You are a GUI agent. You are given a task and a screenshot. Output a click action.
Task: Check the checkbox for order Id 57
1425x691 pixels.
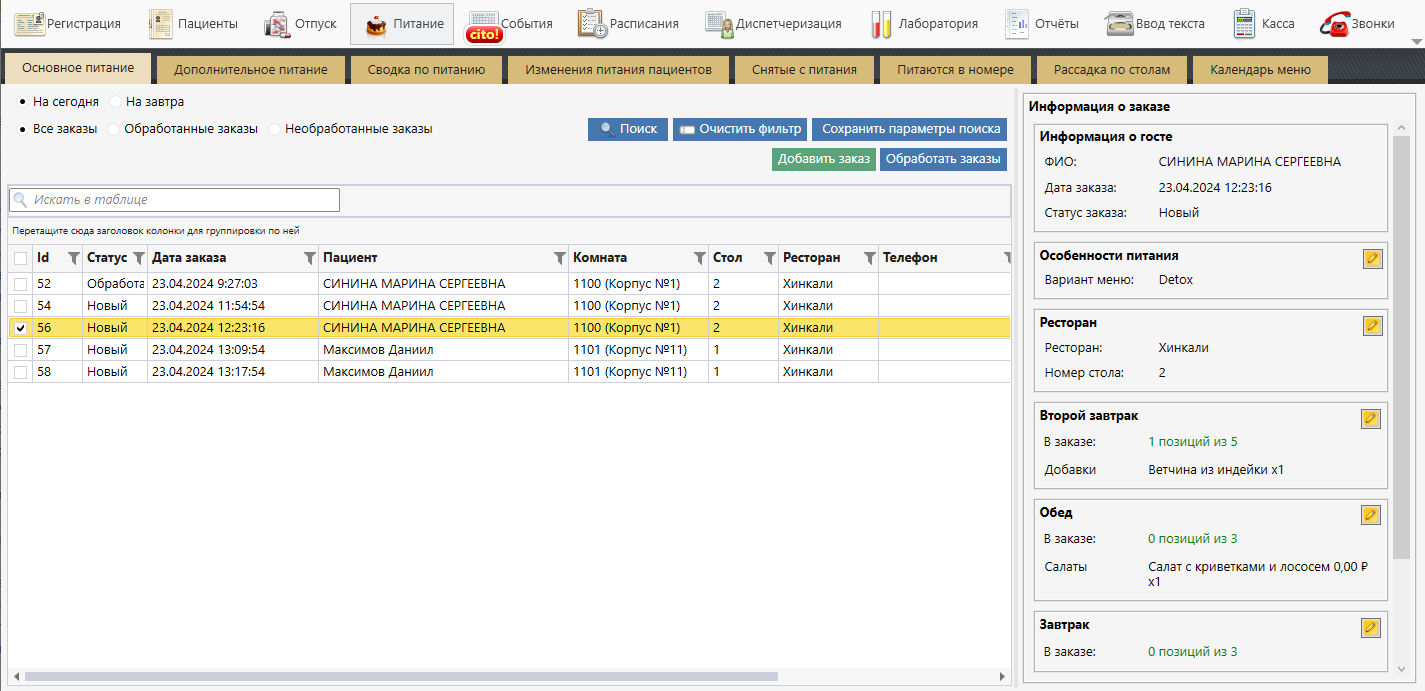(x=21, y=350)
